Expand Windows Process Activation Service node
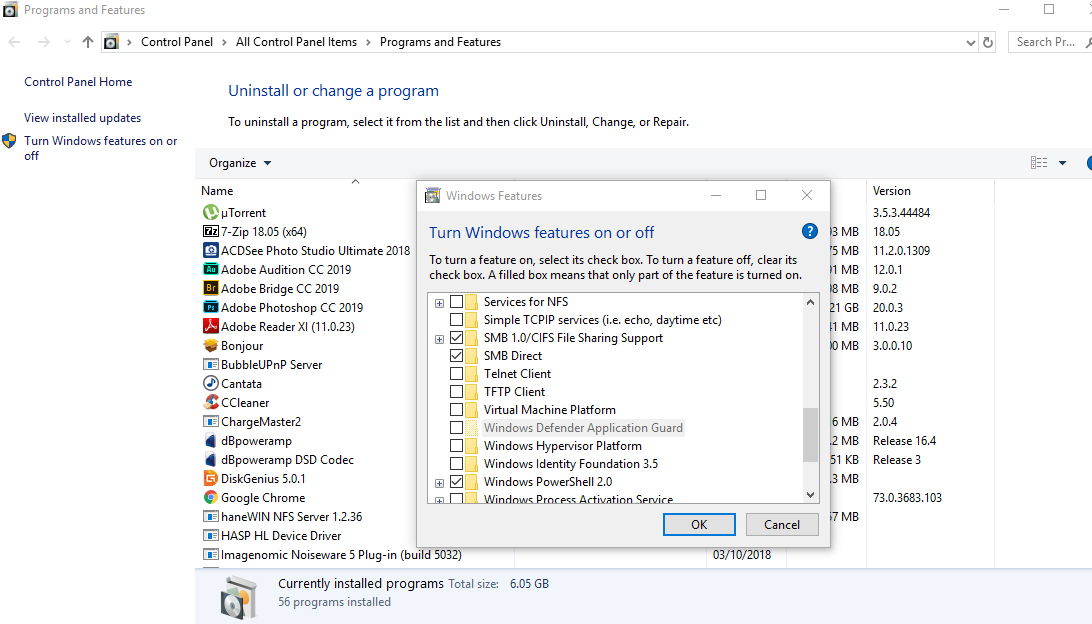This screenshot has height=624, width=1092. tap(439, 500)
